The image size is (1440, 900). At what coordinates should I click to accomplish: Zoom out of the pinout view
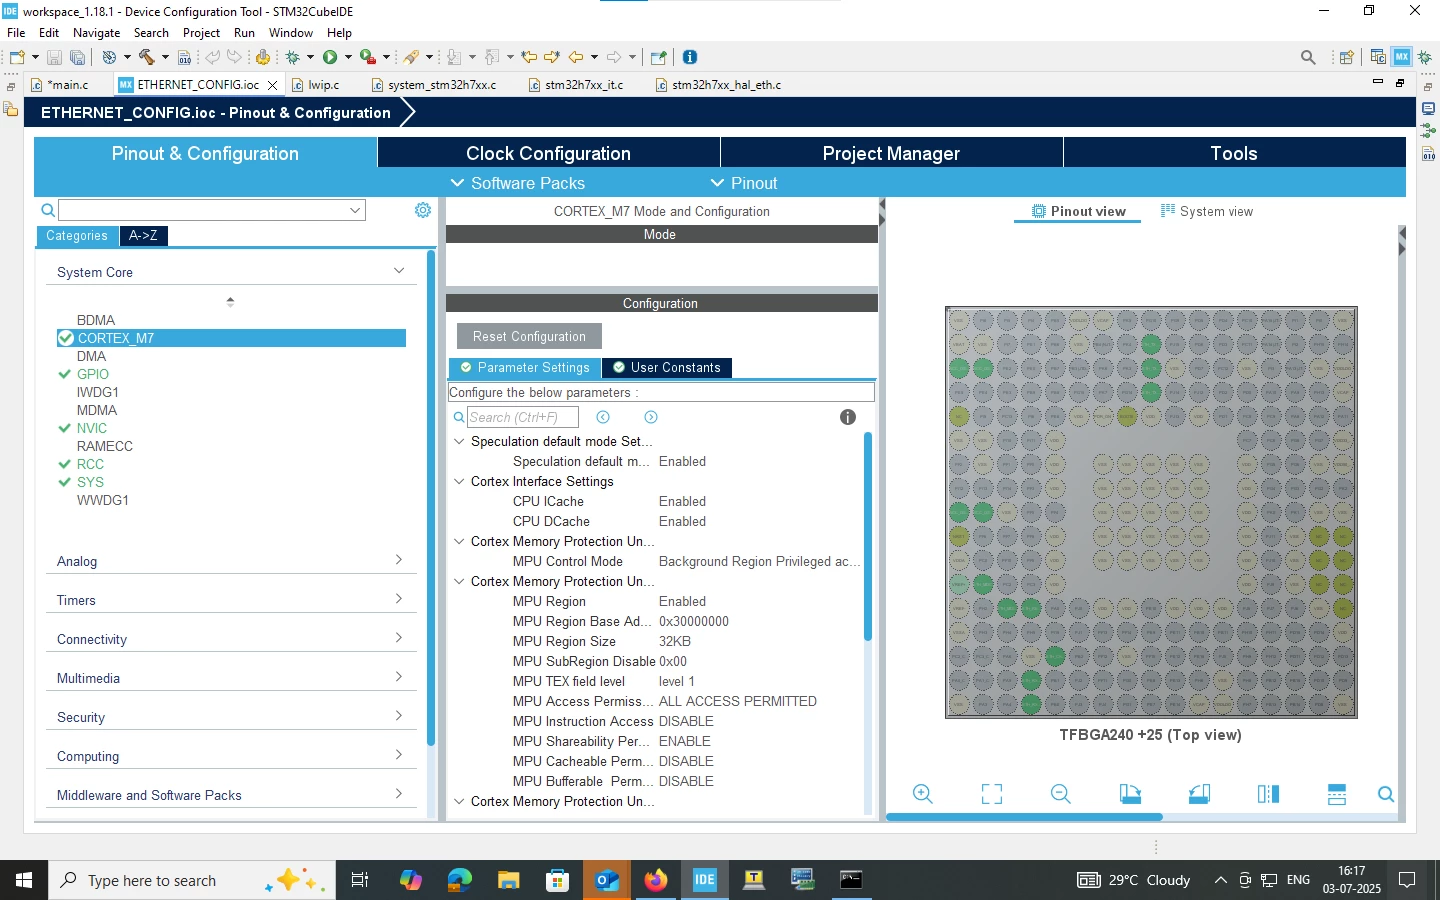[x=1061, y=794]
